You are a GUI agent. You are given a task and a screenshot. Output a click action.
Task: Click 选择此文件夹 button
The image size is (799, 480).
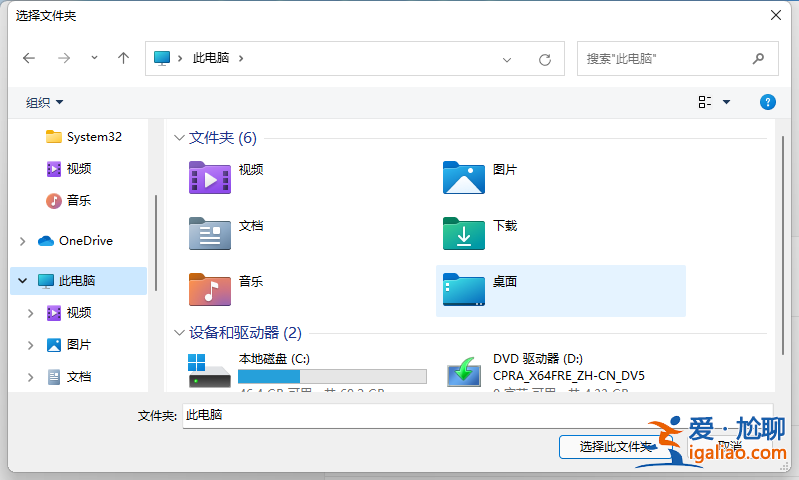coord(616,447)
